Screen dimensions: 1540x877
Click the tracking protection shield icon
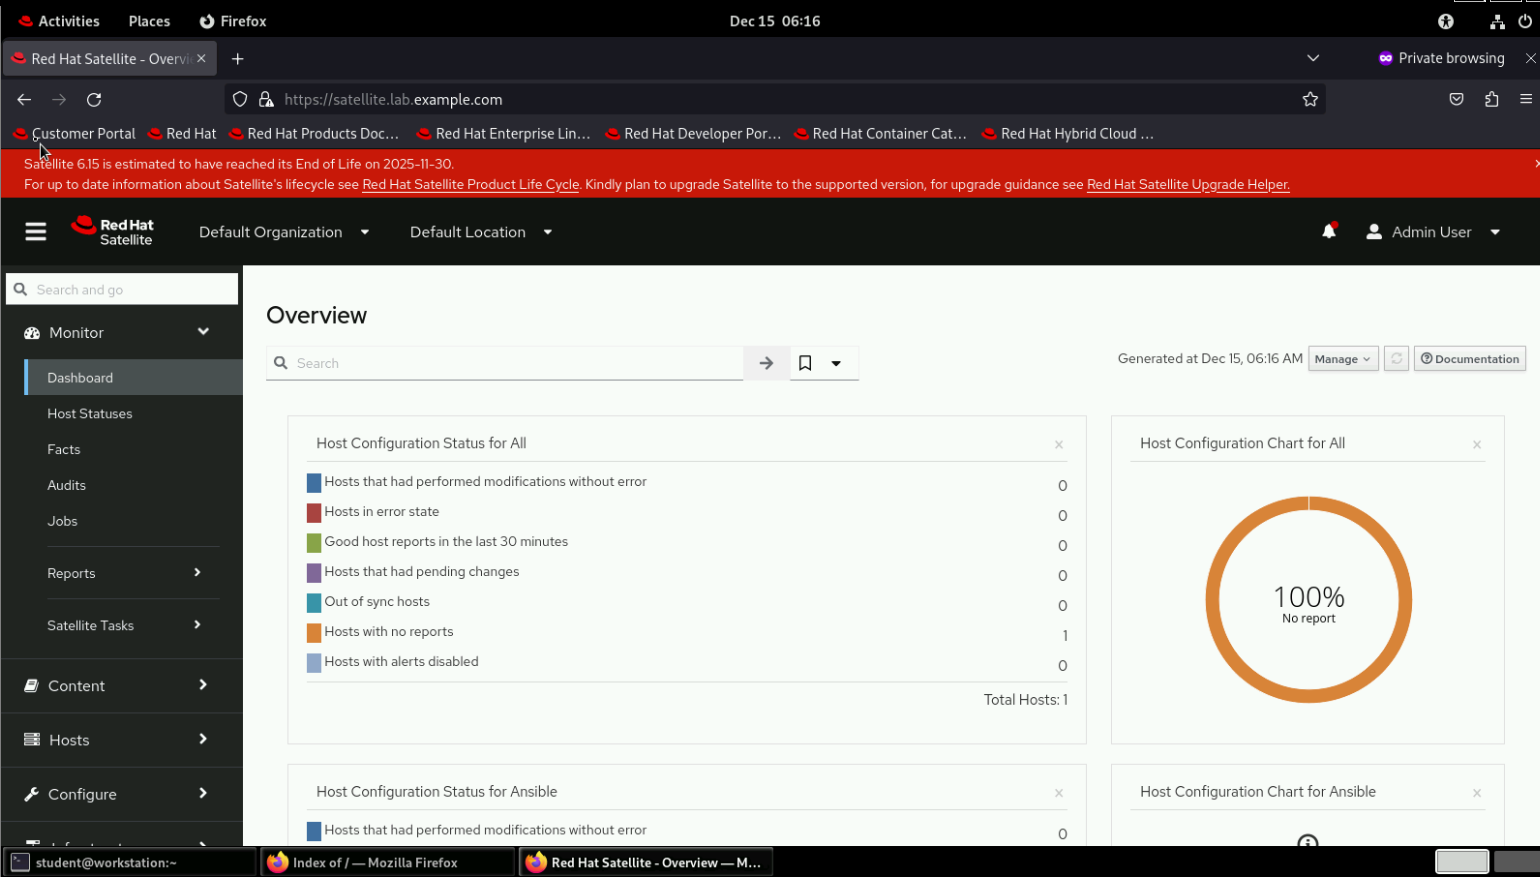(x=240, y=99)
